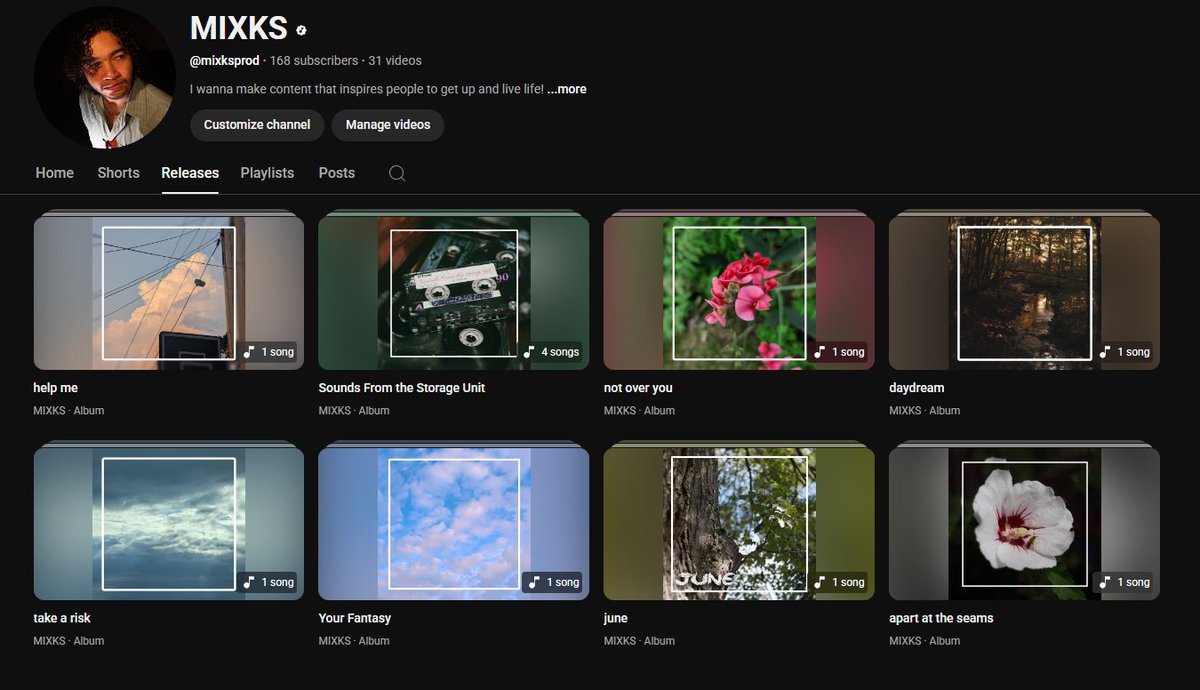Open the Posts tab
Image resolution: width=1200 pixels, height=690 pixels.
(337, 173)
